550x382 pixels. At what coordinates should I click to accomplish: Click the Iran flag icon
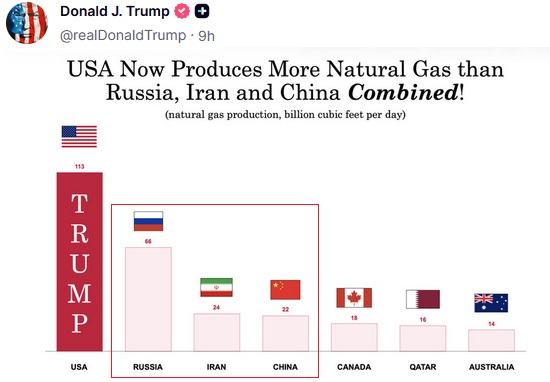click(x=216, y=287)
